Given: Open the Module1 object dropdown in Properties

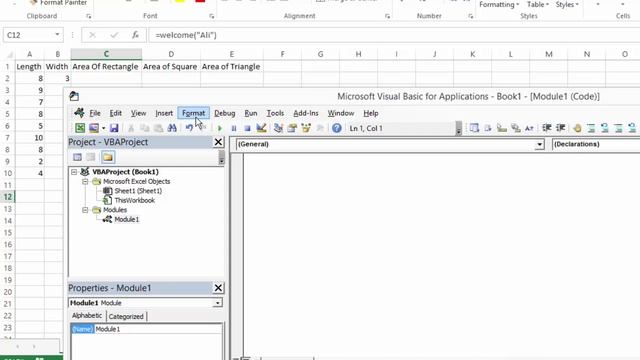Looking at the screenshot, I should [x=217, y=303].
